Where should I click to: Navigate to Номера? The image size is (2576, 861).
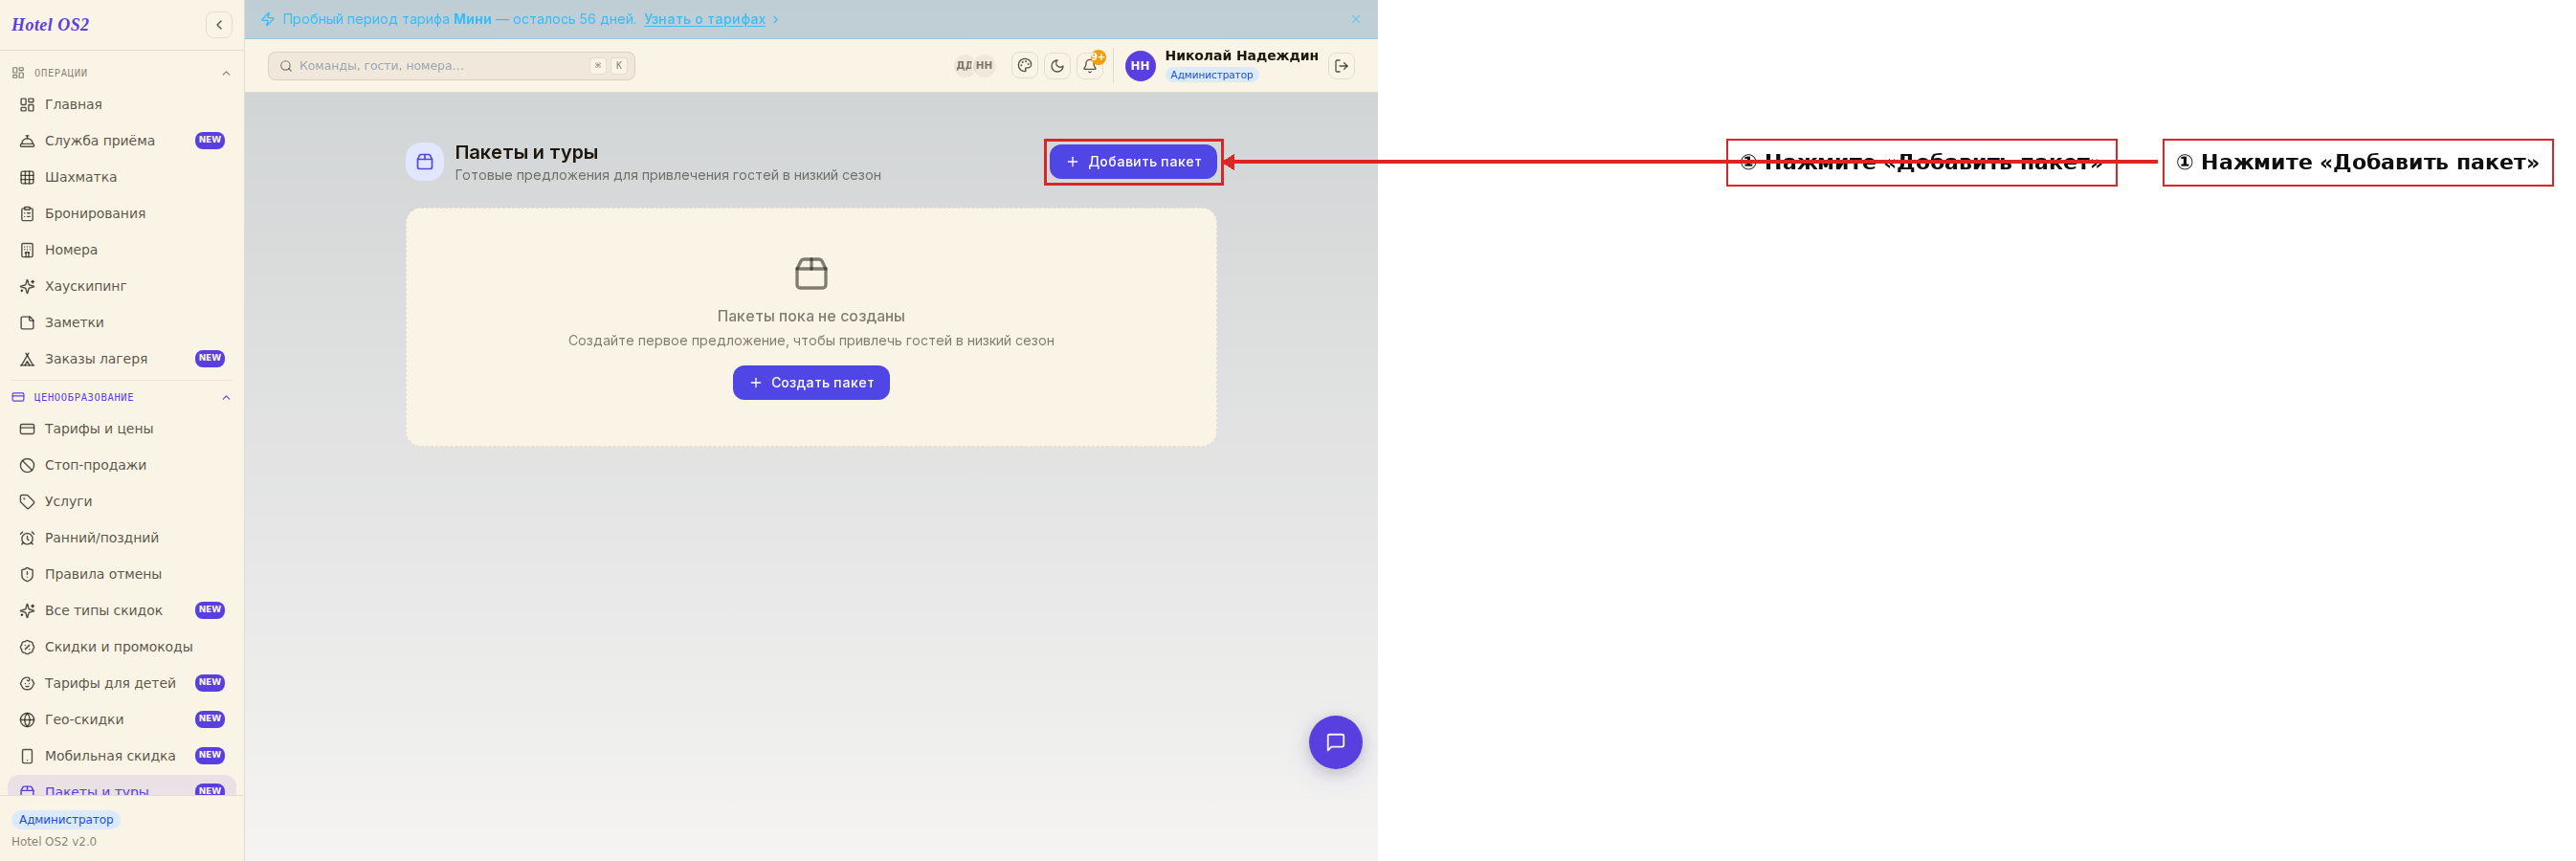121,250
